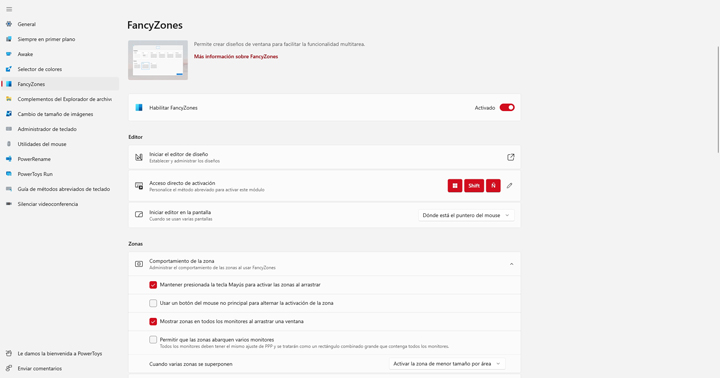The height and width of the screenshot is (378, 720).
Task: Open Más información sobre FancyZones link
Action: (236, 56)
